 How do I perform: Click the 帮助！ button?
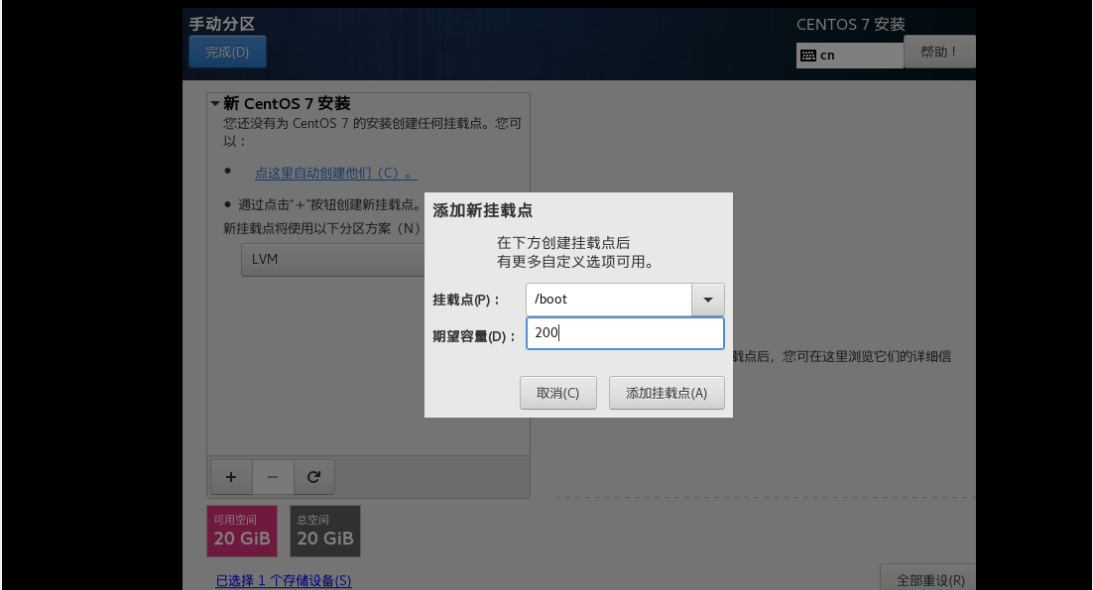pyautogui.click(x=939, y=52)
